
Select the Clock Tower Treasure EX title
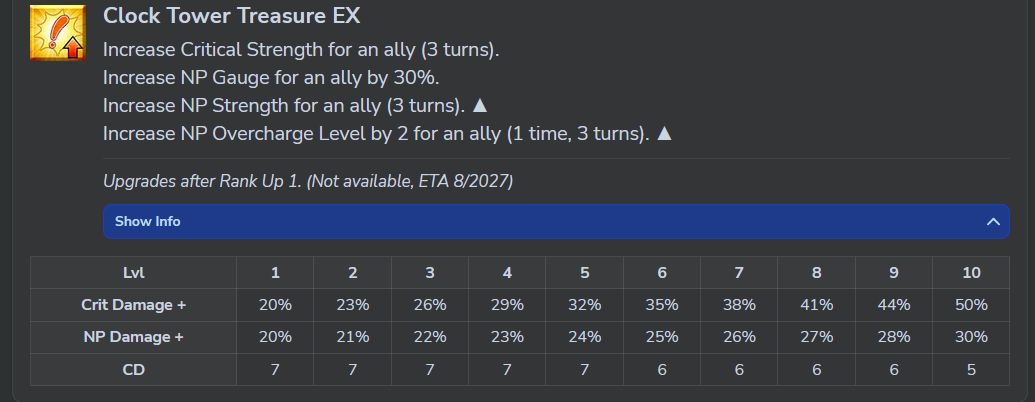tap(232, 16)
